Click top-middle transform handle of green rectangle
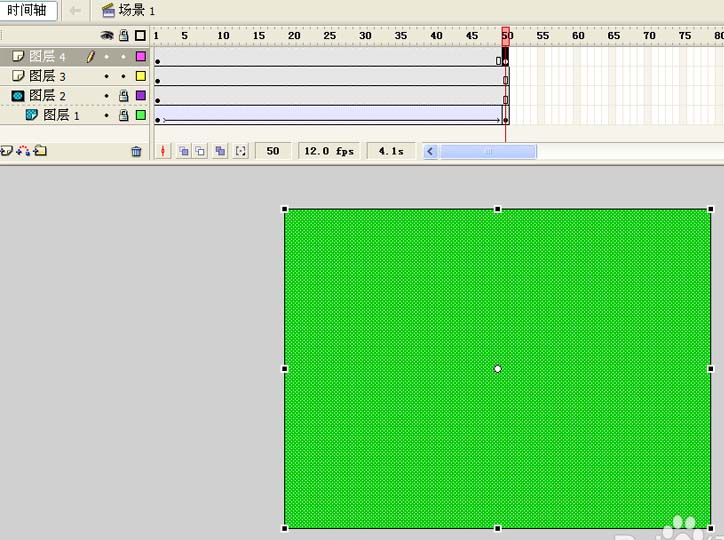Image resolution: width=724 pixels, height=540 pixels. click(498, 209)
